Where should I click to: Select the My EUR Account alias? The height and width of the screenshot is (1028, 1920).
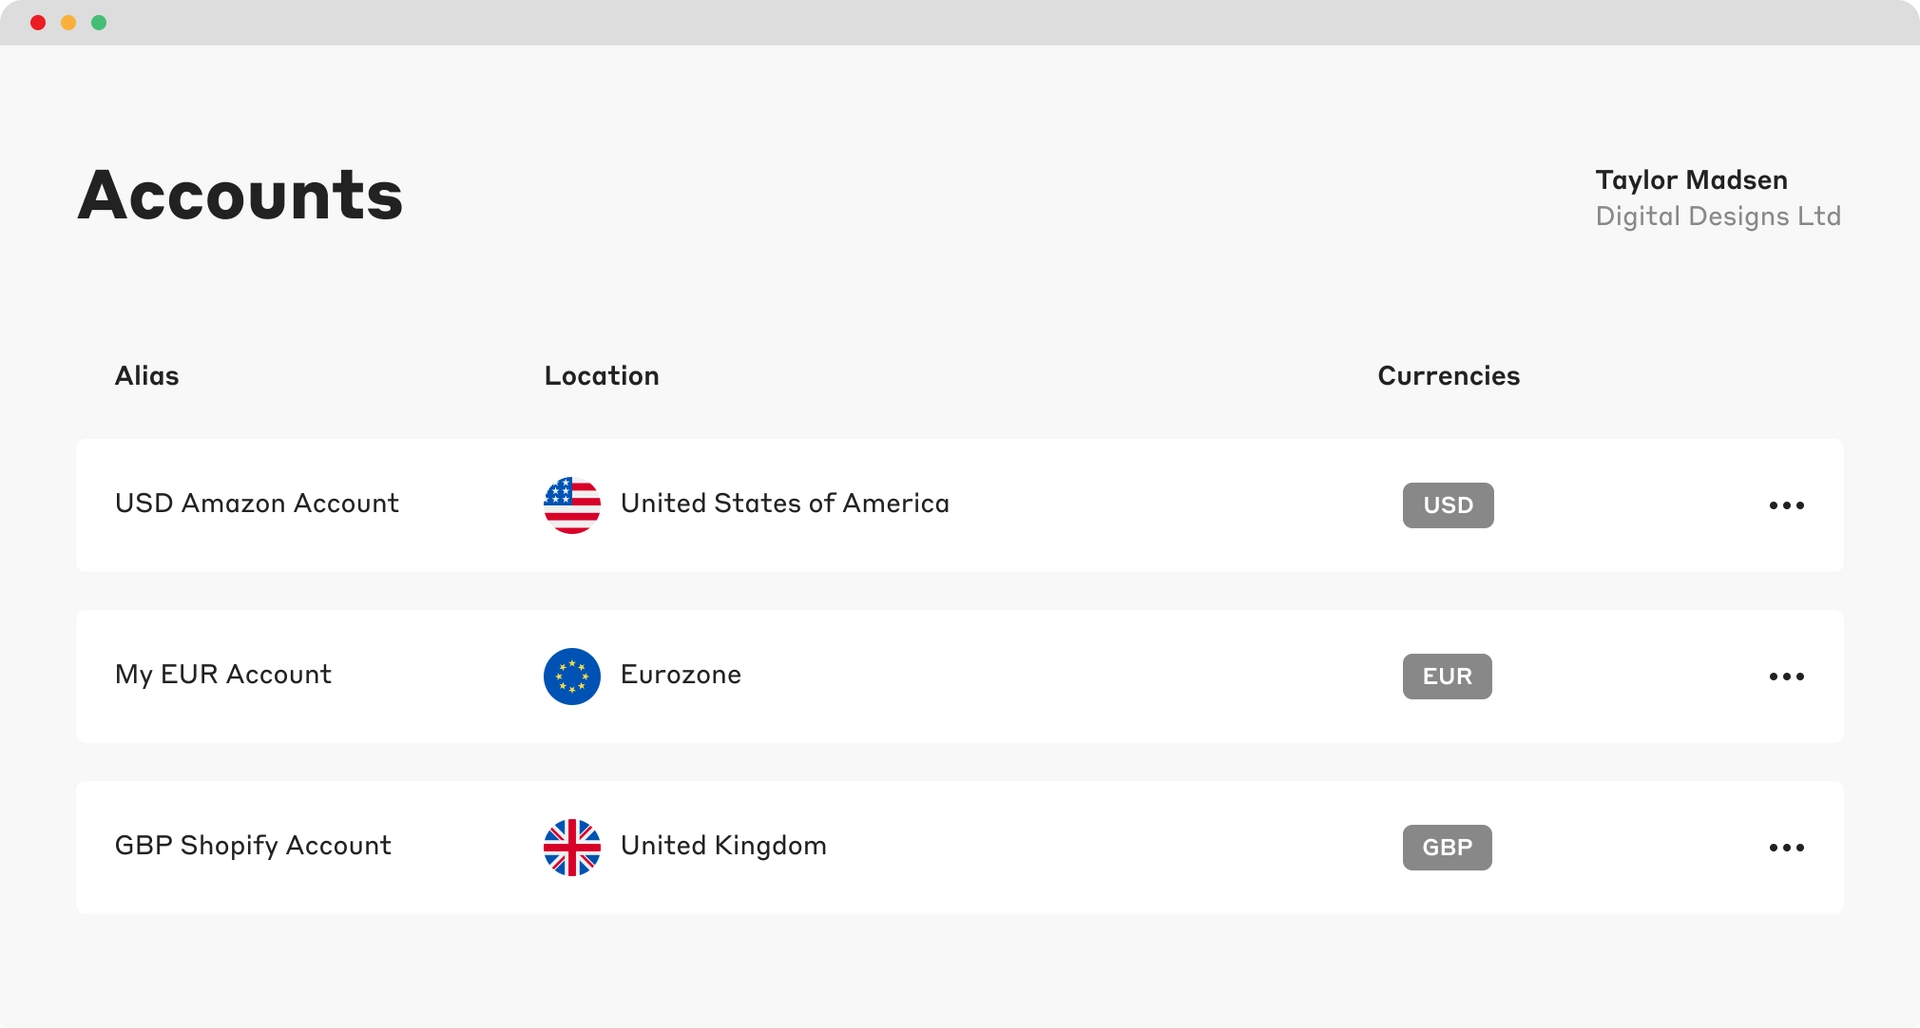[223, 674]
